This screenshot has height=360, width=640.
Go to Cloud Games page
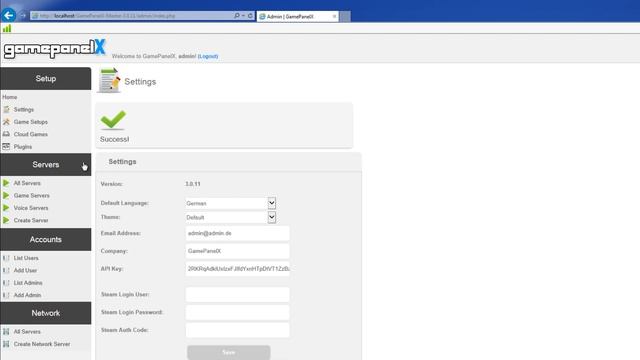click(31, 134)
